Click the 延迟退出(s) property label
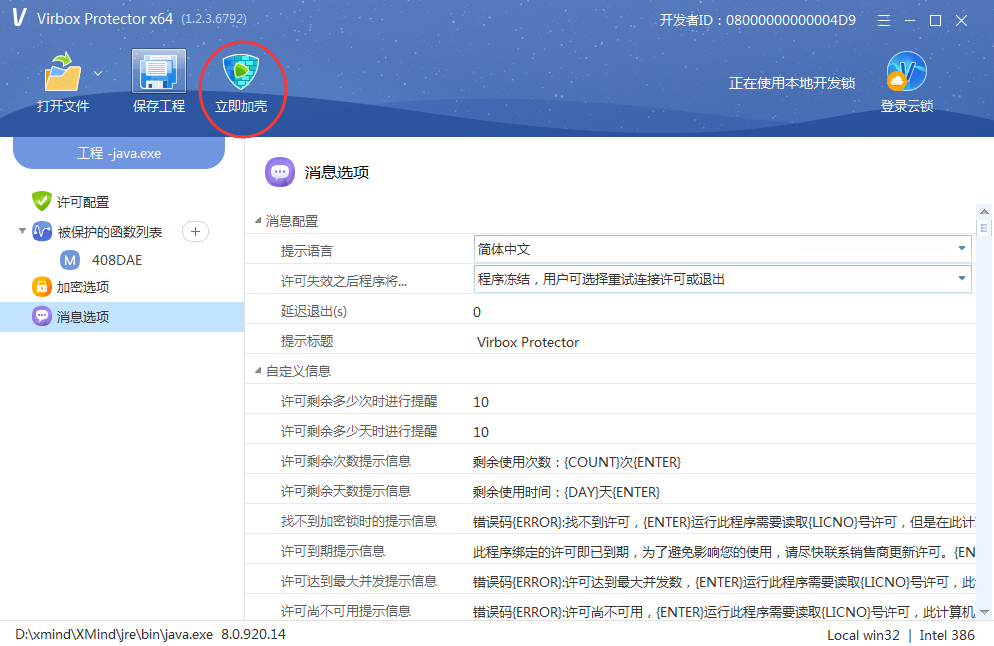Image resolution: width=994 pixels, height=646 pixels. click(314, 311)
